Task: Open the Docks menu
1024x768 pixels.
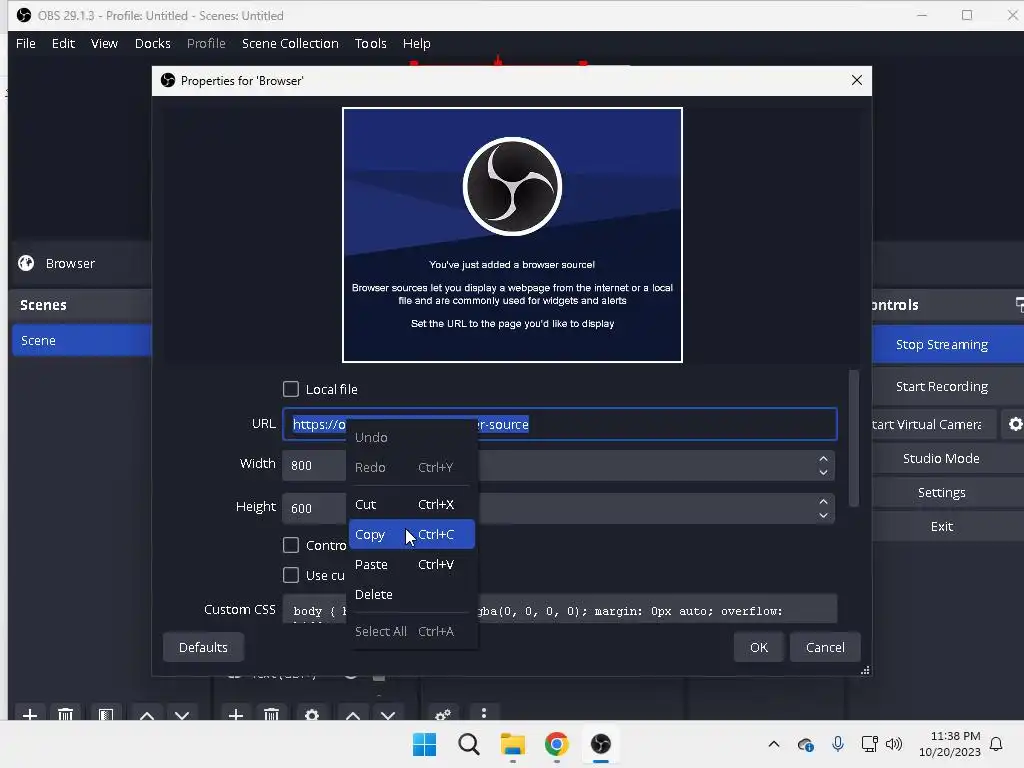Action: (153, 43)
